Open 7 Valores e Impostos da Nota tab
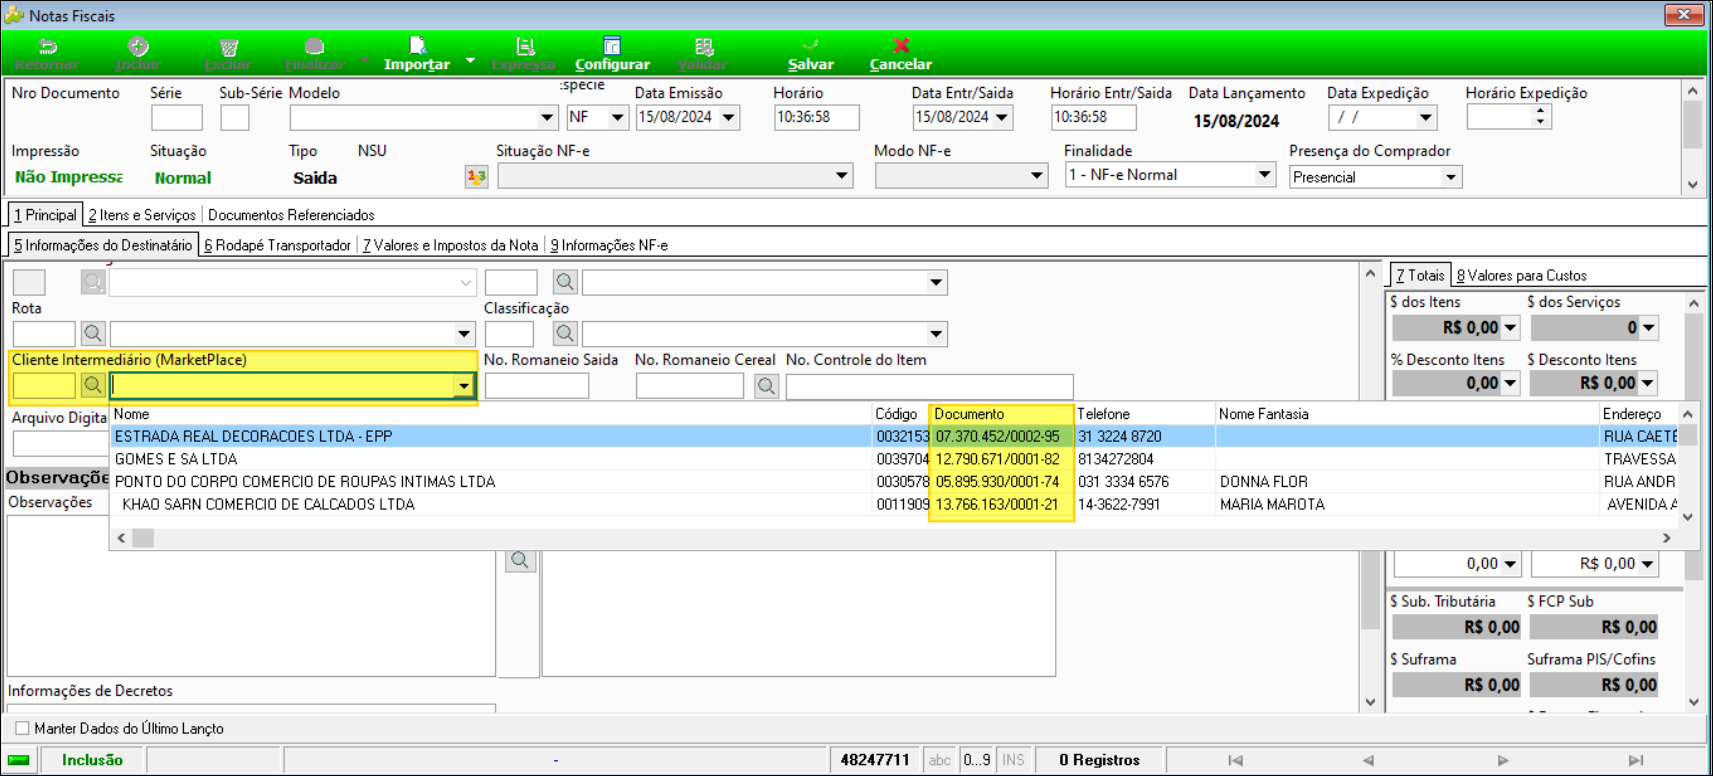Image resolution: width=1713 pixels, height=776 pixels. pyautogui.click(x=450, y=245)
